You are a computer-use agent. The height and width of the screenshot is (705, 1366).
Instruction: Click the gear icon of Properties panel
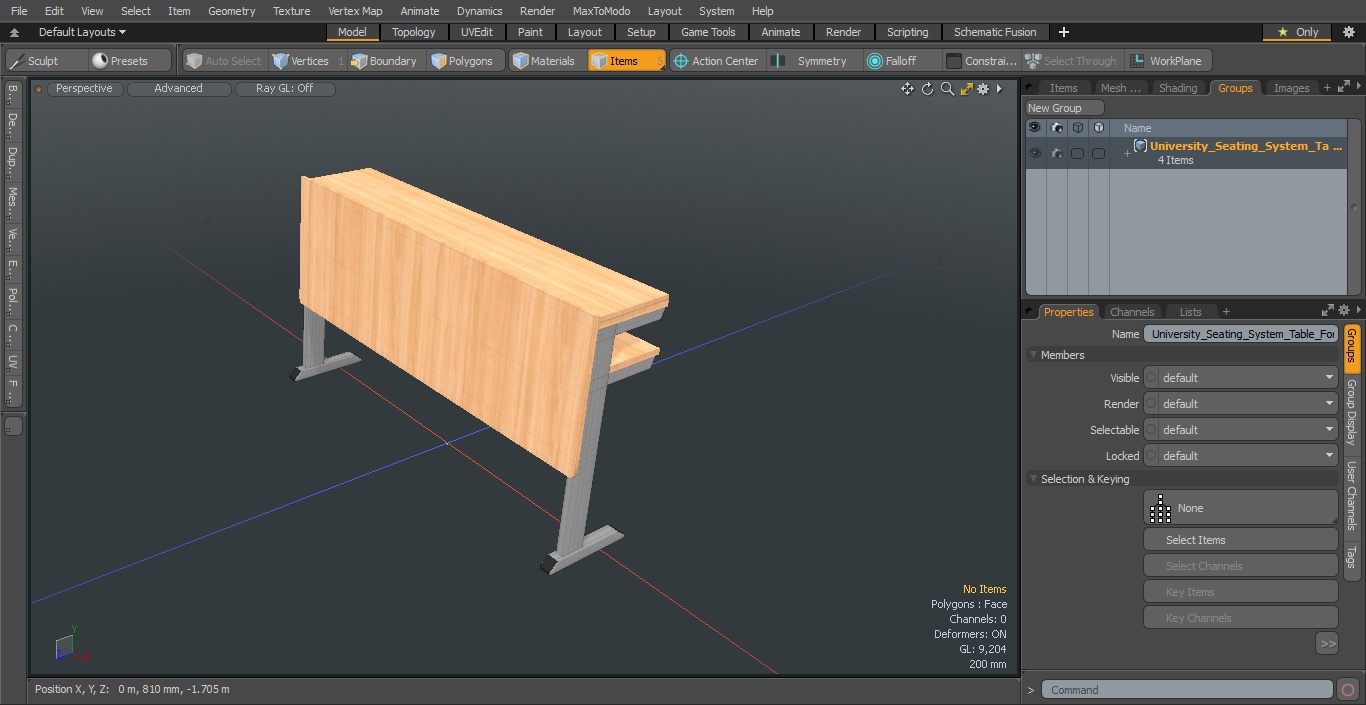pyautogui.click(x=1344, y=311)
